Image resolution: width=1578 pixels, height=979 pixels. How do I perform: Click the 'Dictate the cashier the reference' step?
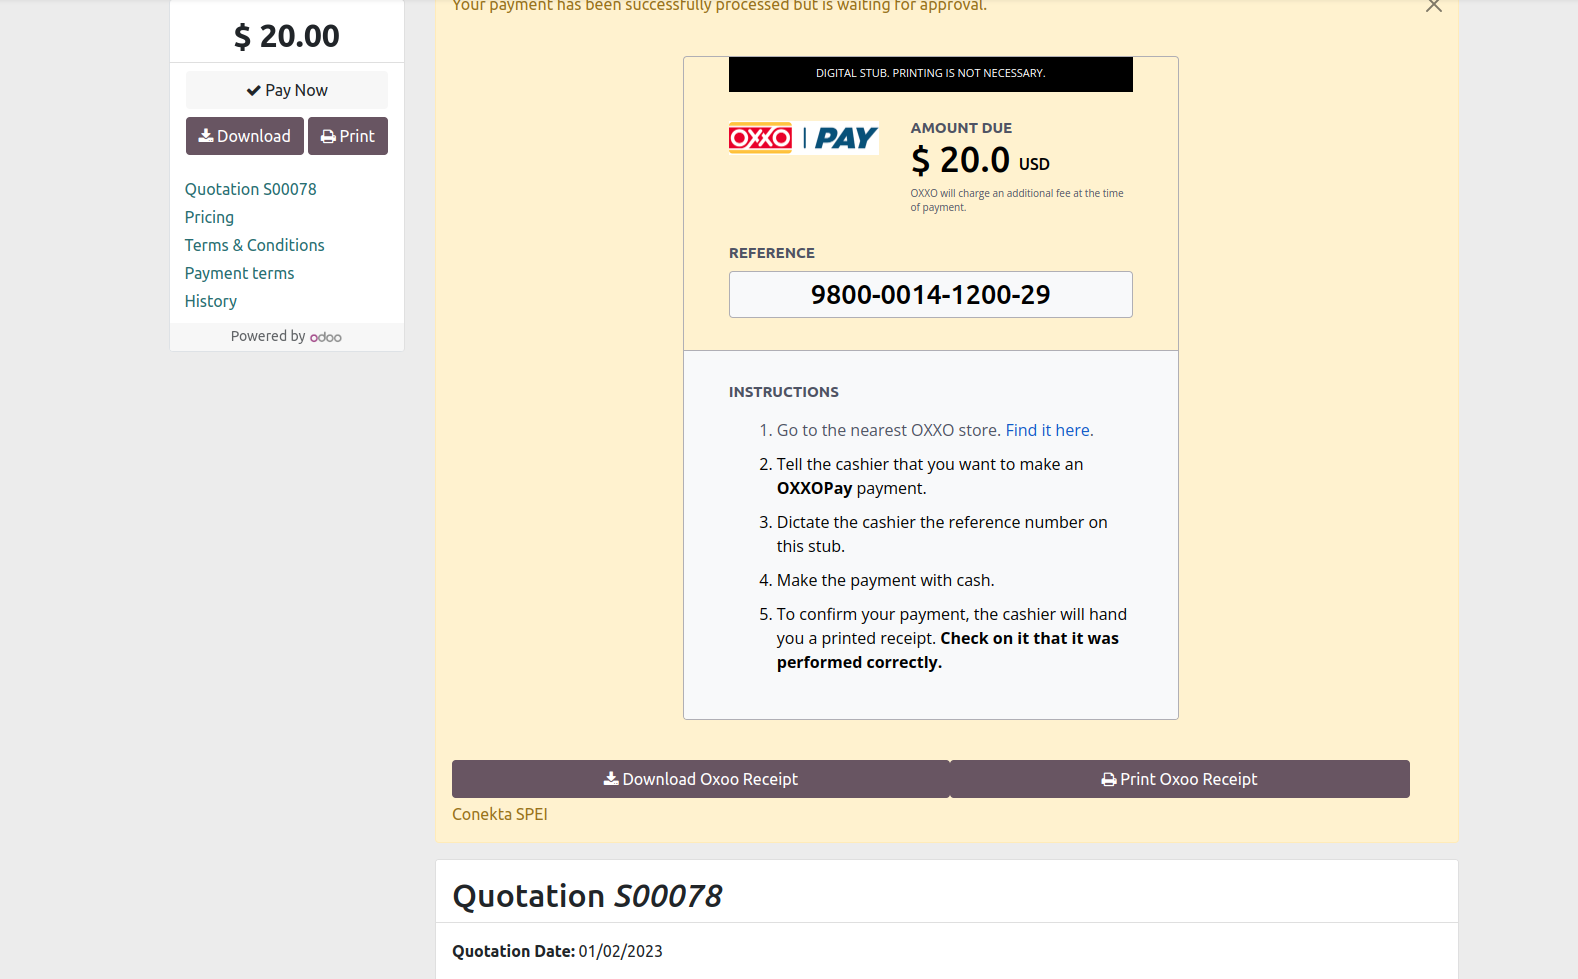pos(942,534)
